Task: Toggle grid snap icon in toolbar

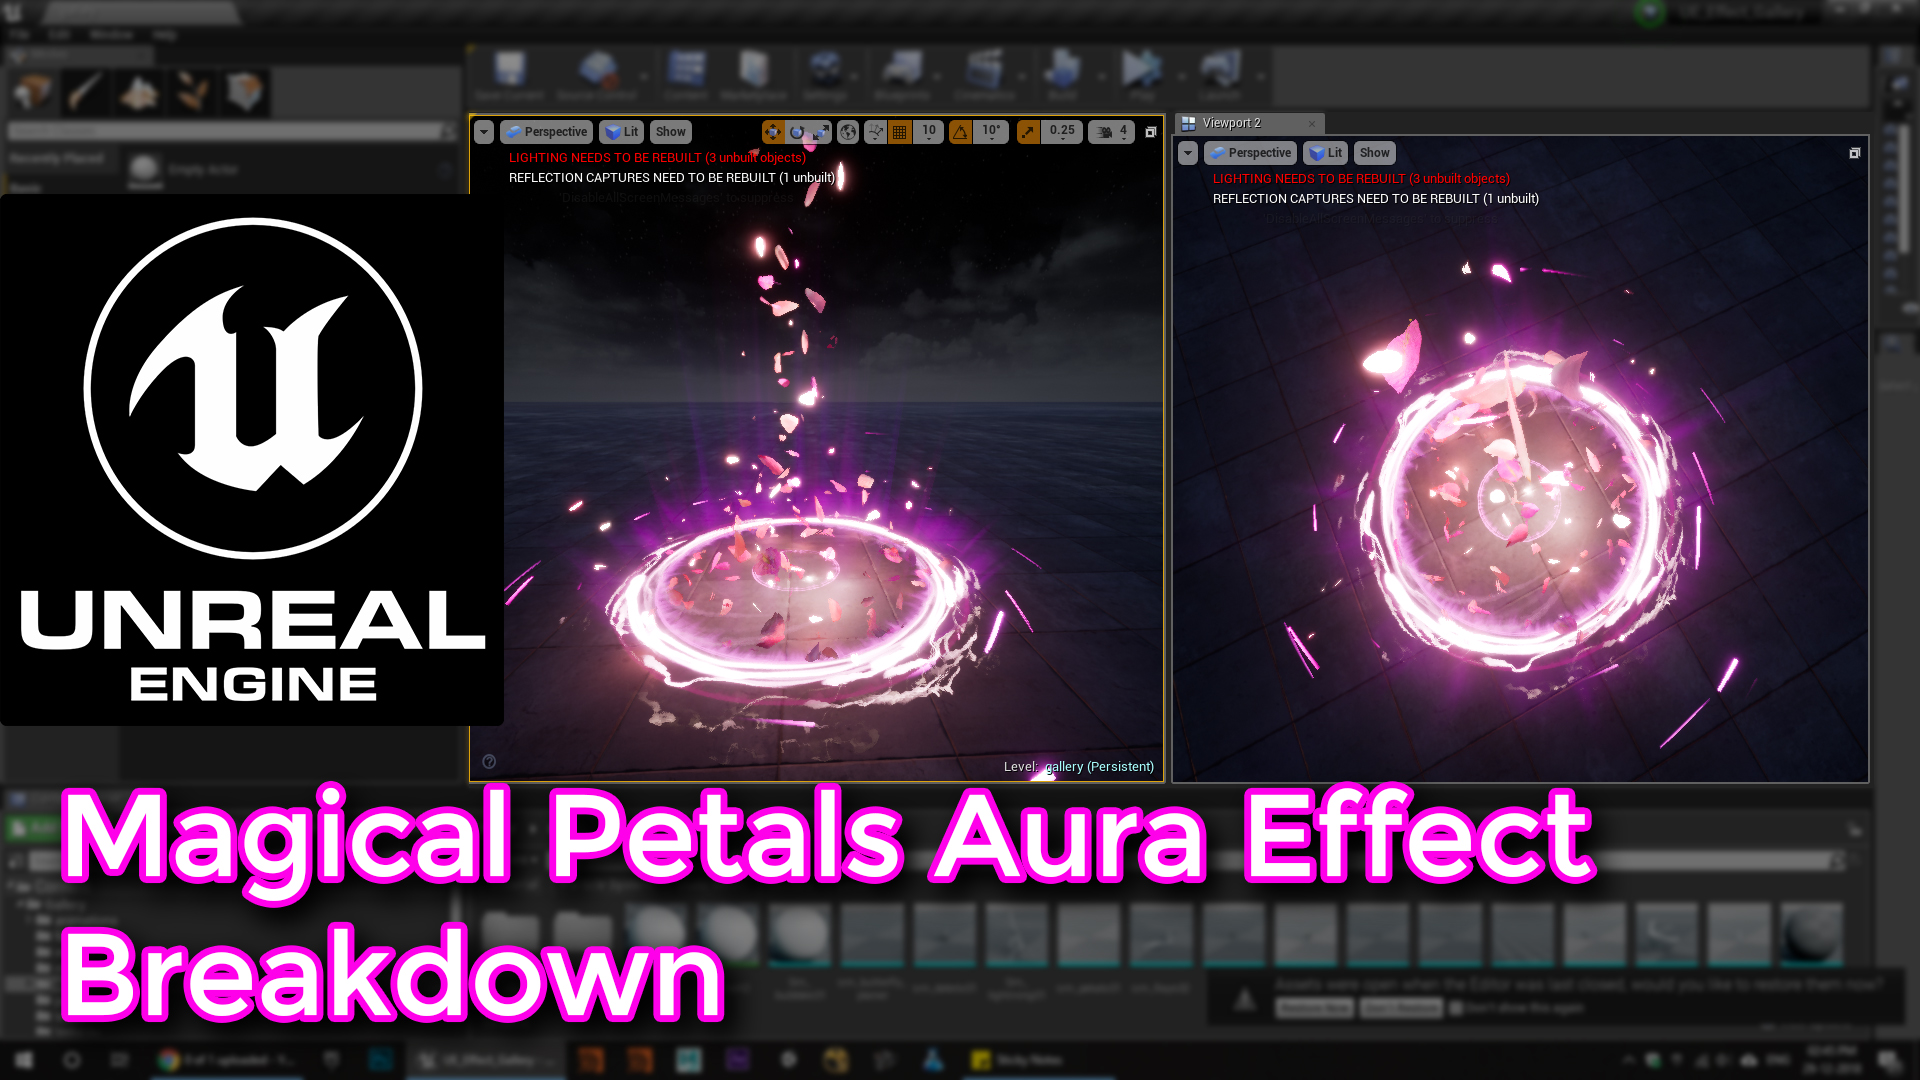Action: [902, 131]
